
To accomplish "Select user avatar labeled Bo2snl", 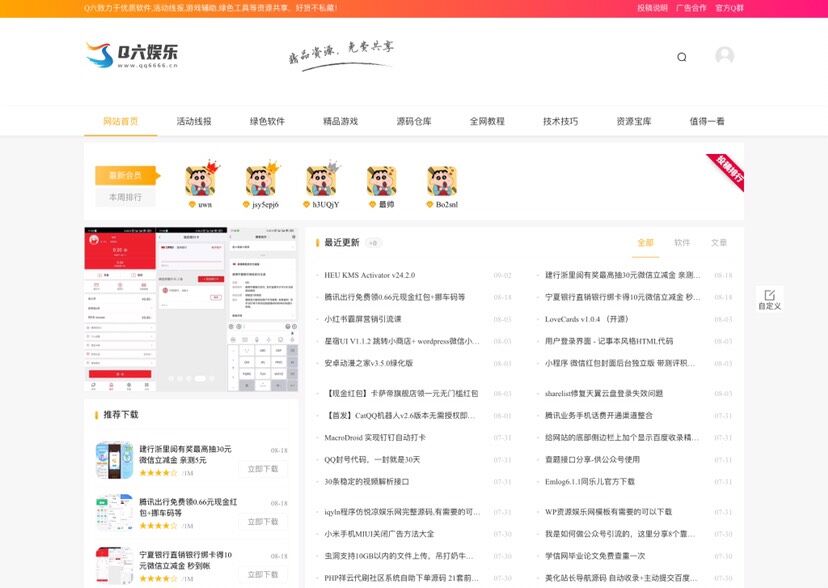I will click(443, 181).
